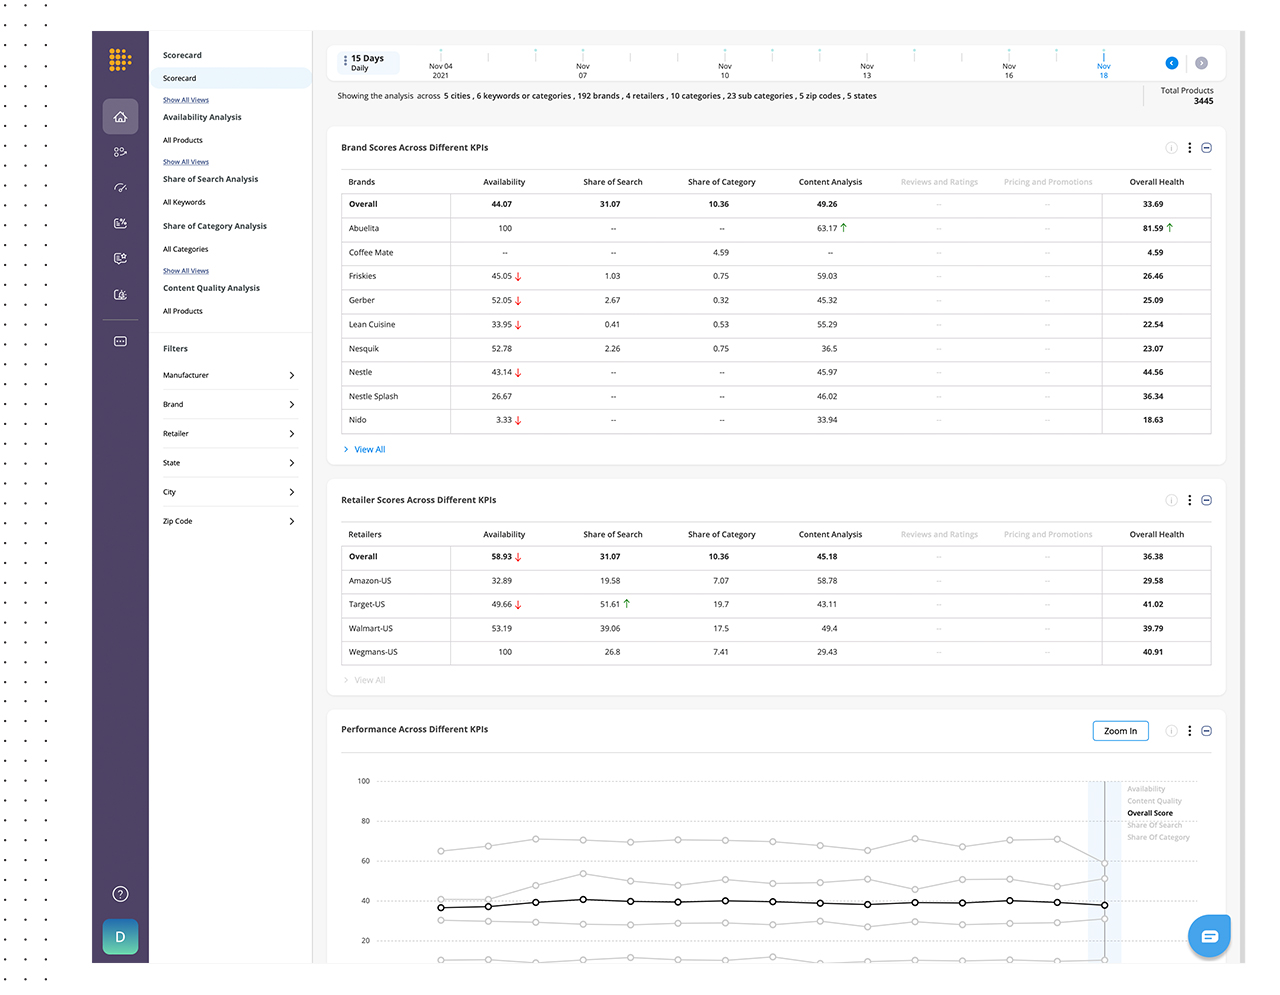Viewport: 1280px width, 995px height.
Task: Open the speedometer gauge sidebar section
Action: coord(120,188)
